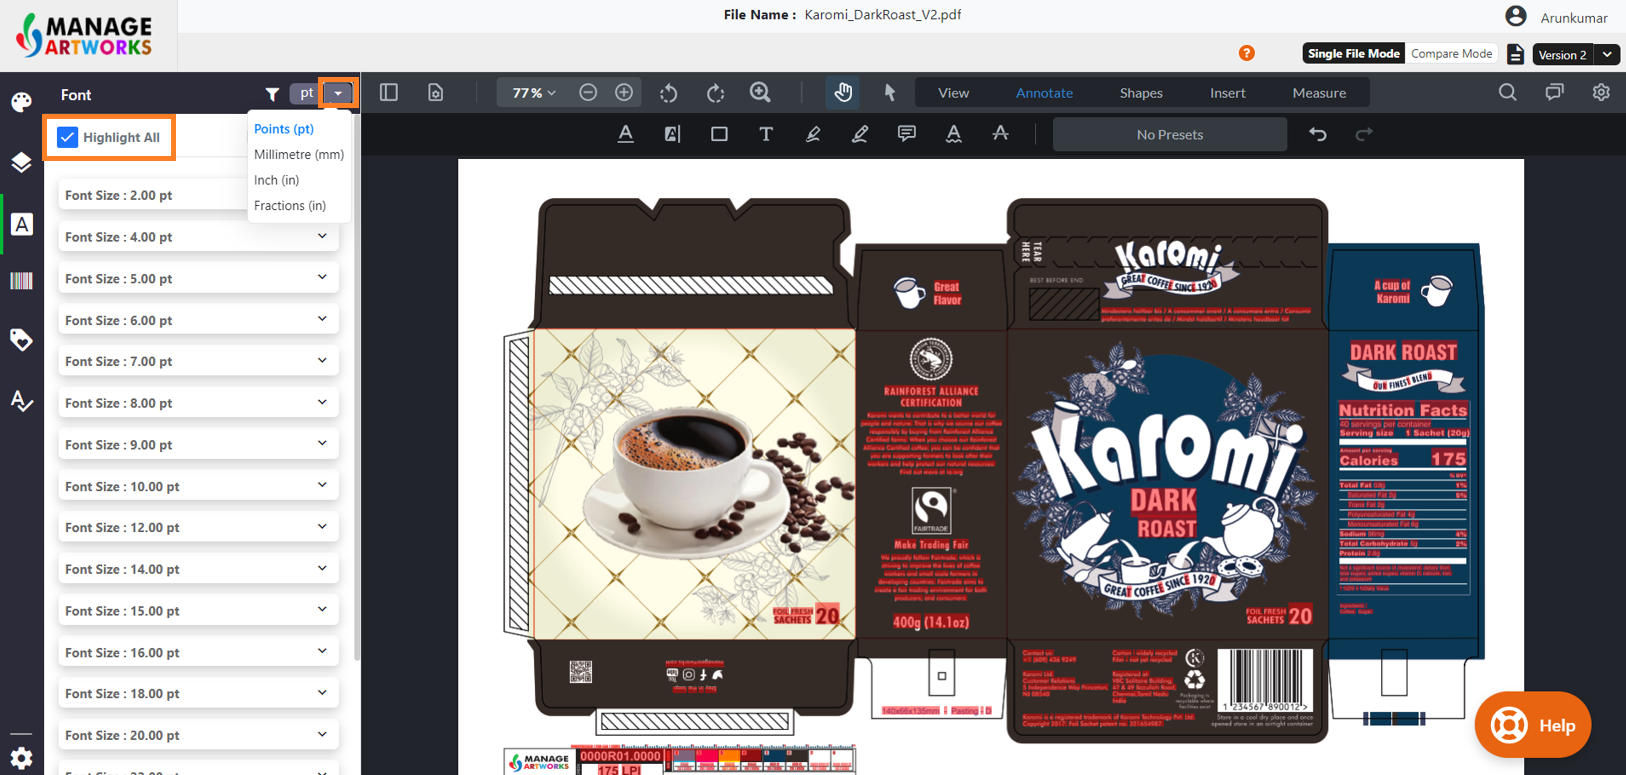Expand Font Size 10.00 pt row
This screenshot has height=775, width=1626.
coord(198,486)
